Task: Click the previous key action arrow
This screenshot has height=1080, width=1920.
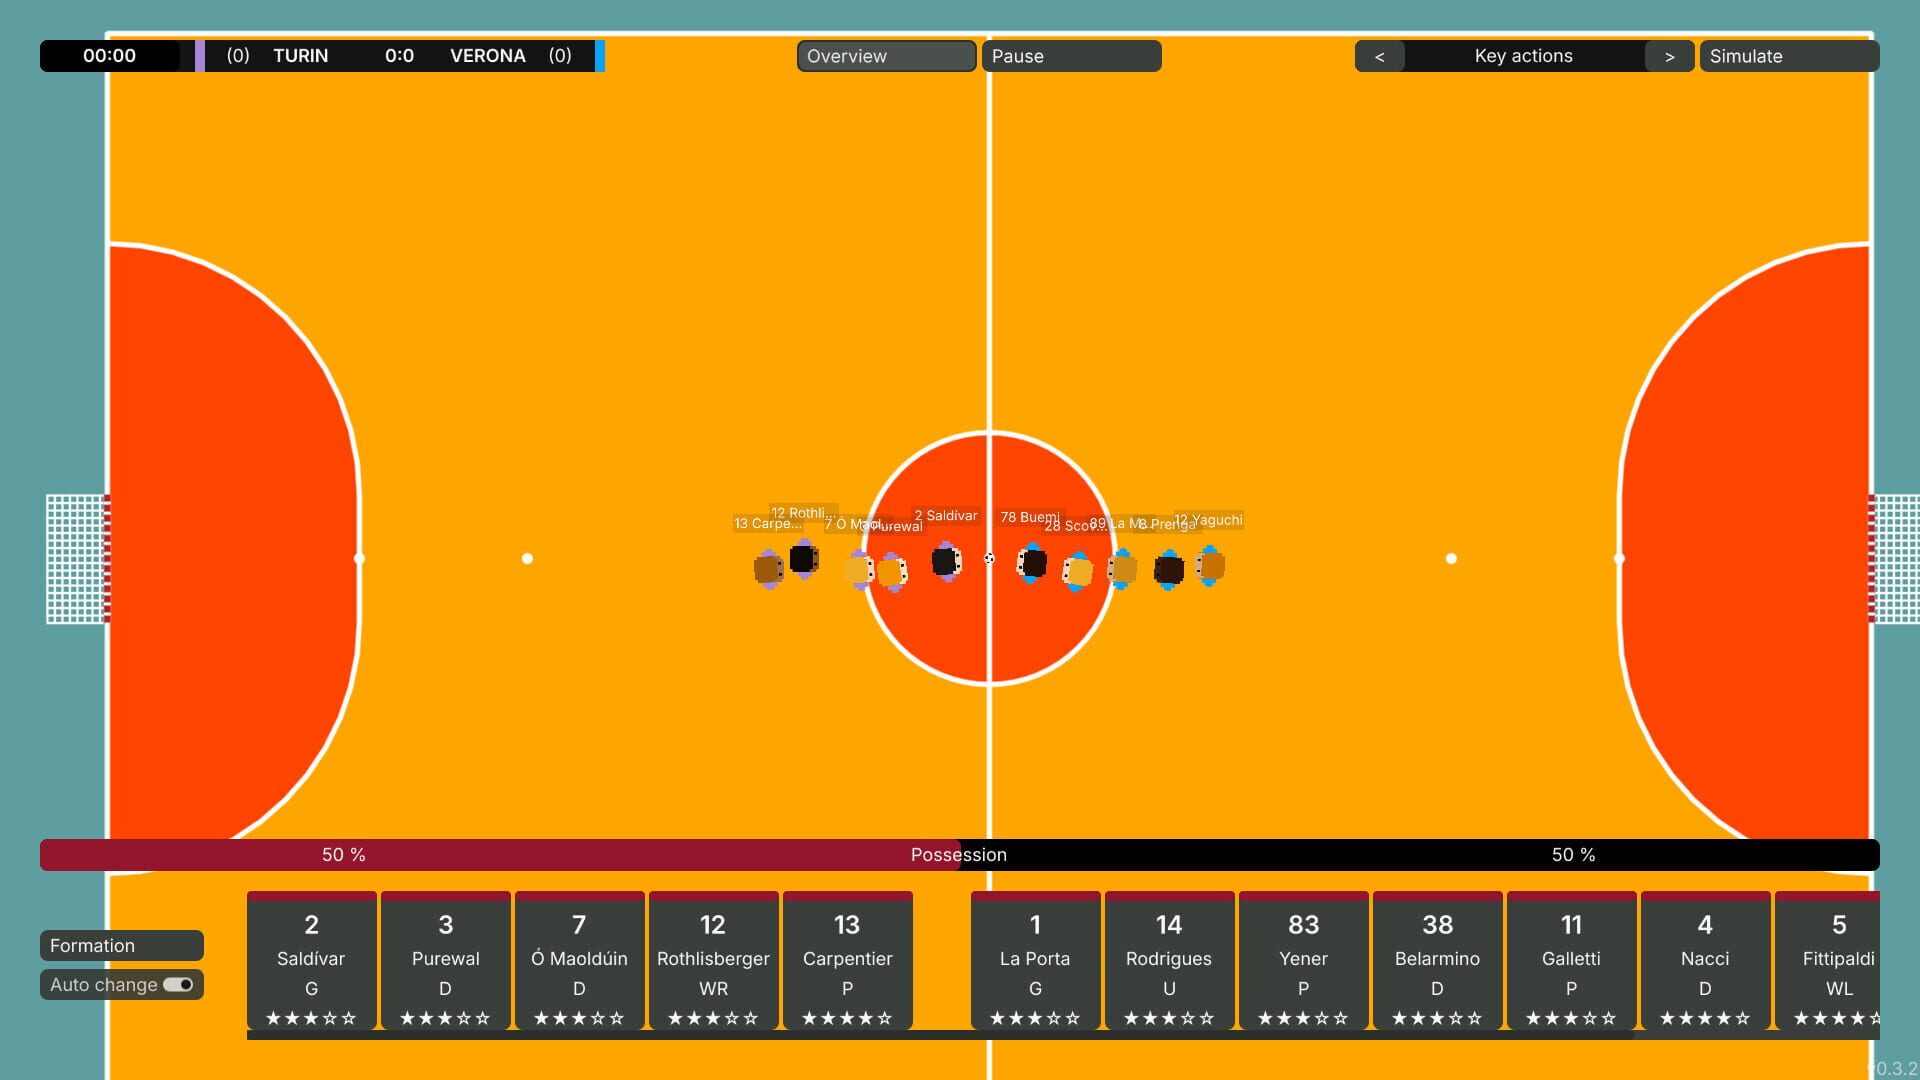Action: pyautogui.click(x=1379, y=56)
